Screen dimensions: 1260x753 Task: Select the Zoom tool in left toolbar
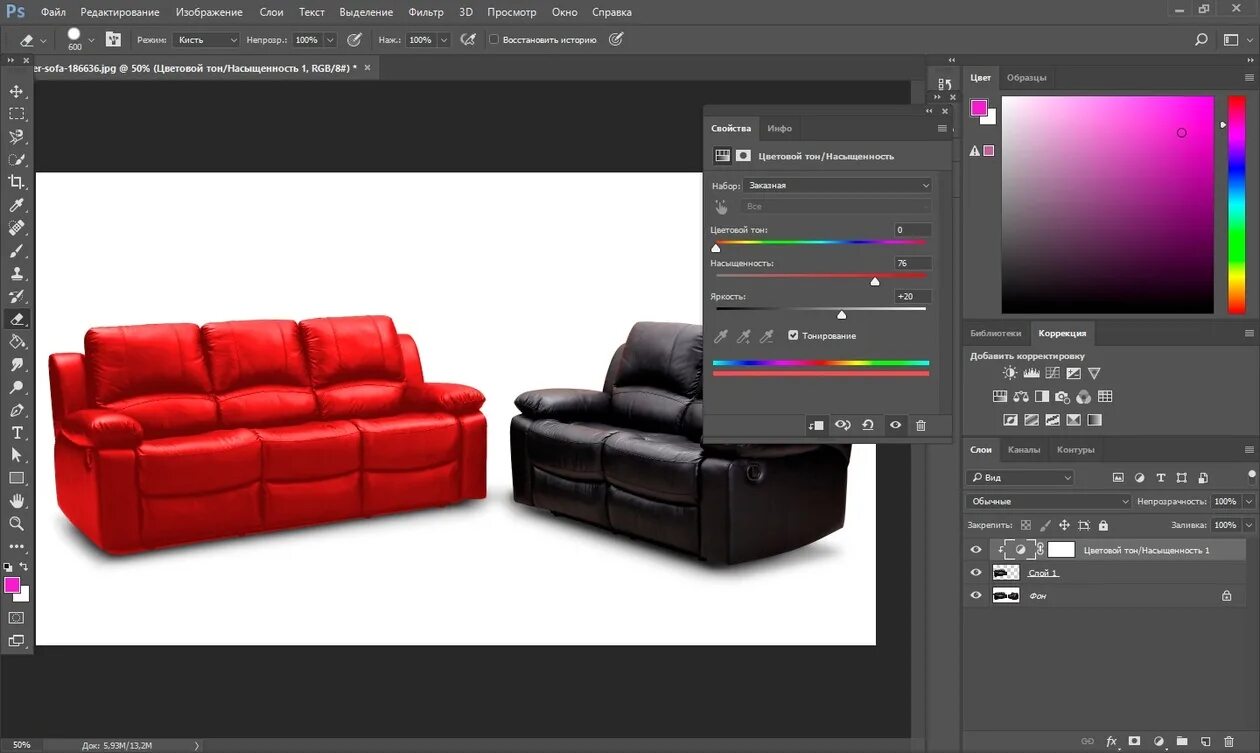pos(16,524)
